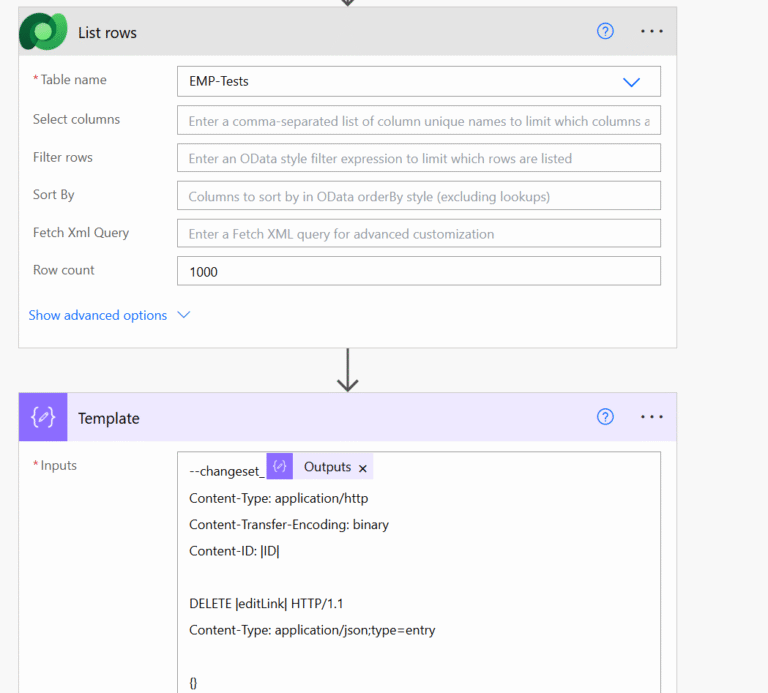Image resolution: width=768 pixels, height=693 pixels.
Task: Click the Row count label
Action: click(64, 270)
